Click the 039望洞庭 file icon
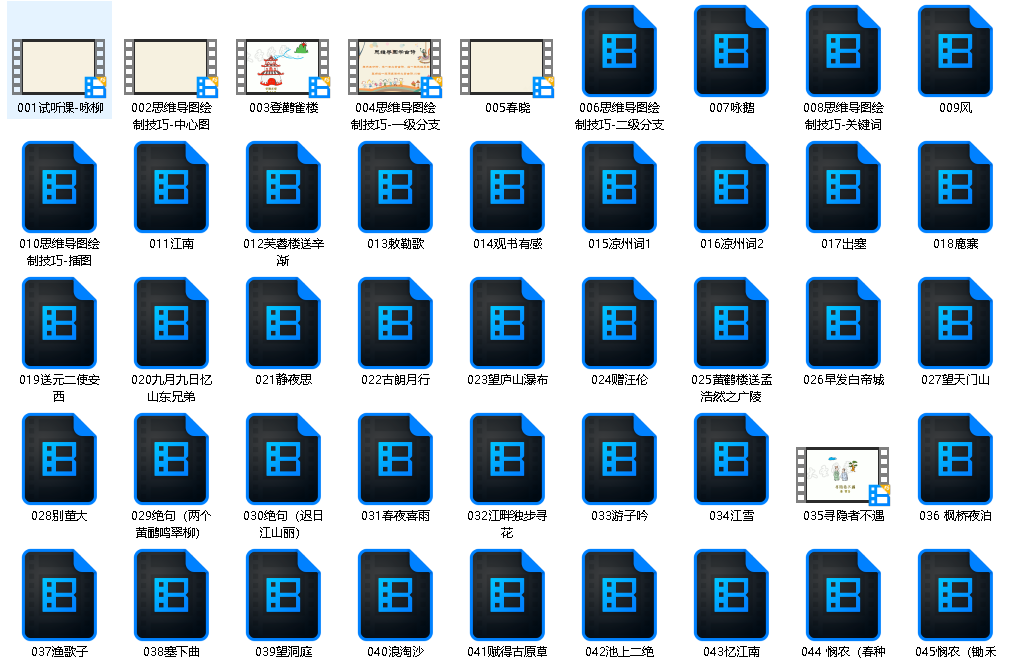The height and width of the screenshot is (658, 1012). (x=283, y=594)
